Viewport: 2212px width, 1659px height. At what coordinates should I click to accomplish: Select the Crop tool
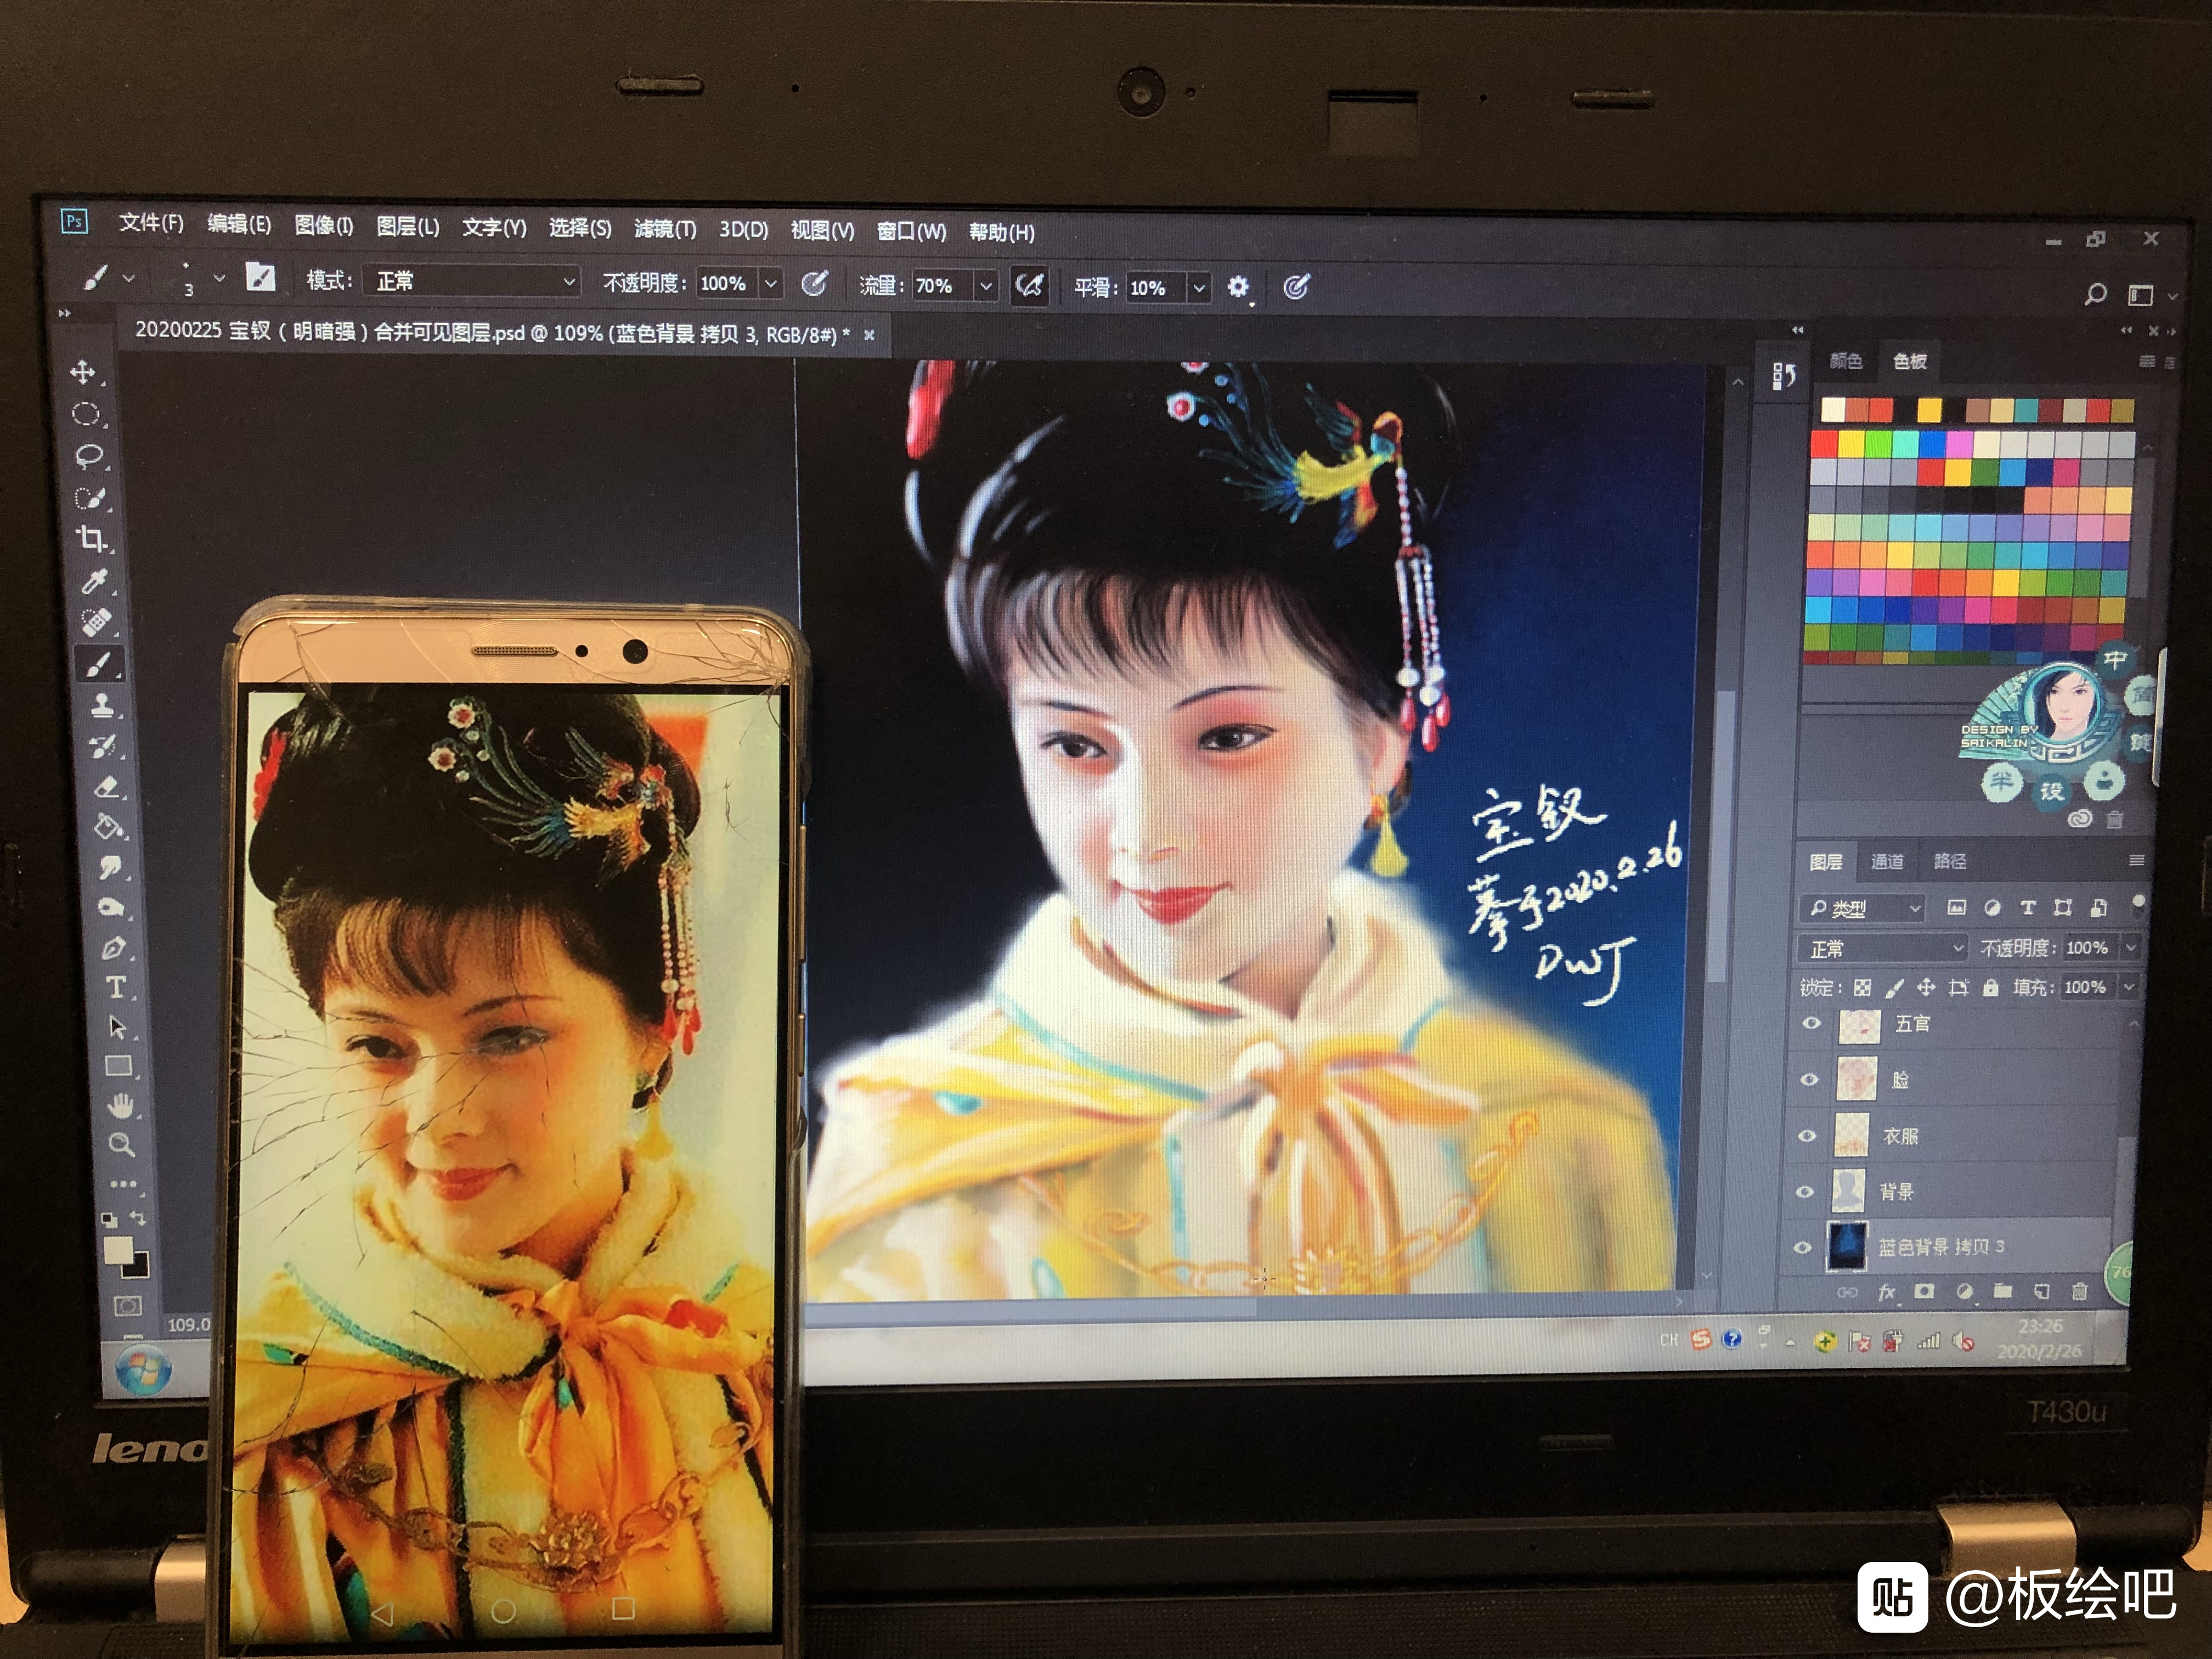pos(92,539)
